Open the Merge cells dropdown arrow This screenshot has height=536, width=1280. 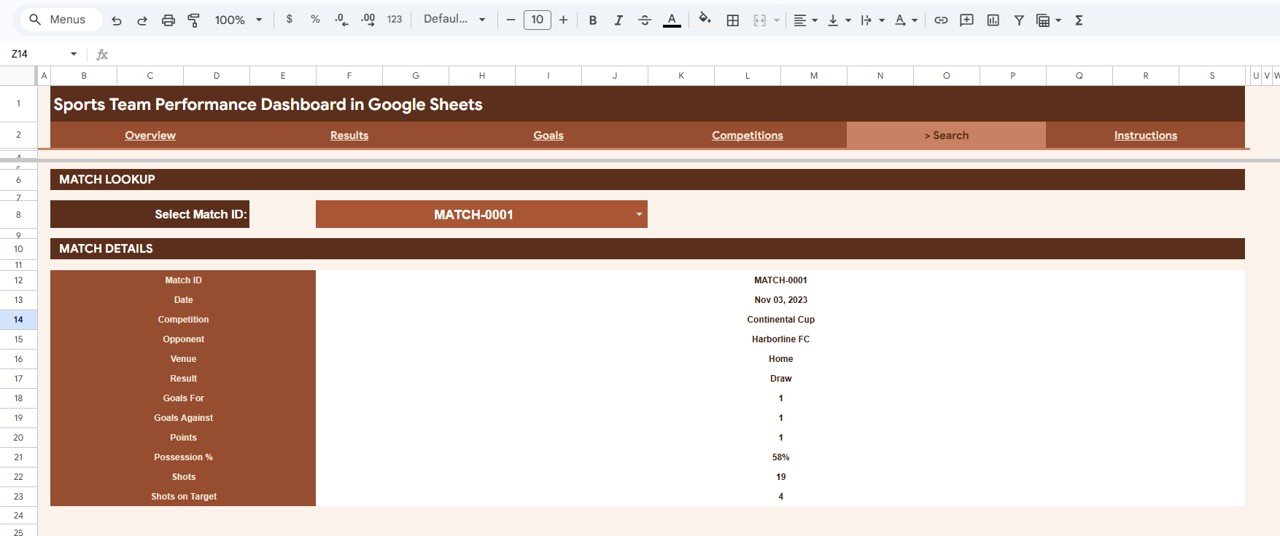pos(775,20)
